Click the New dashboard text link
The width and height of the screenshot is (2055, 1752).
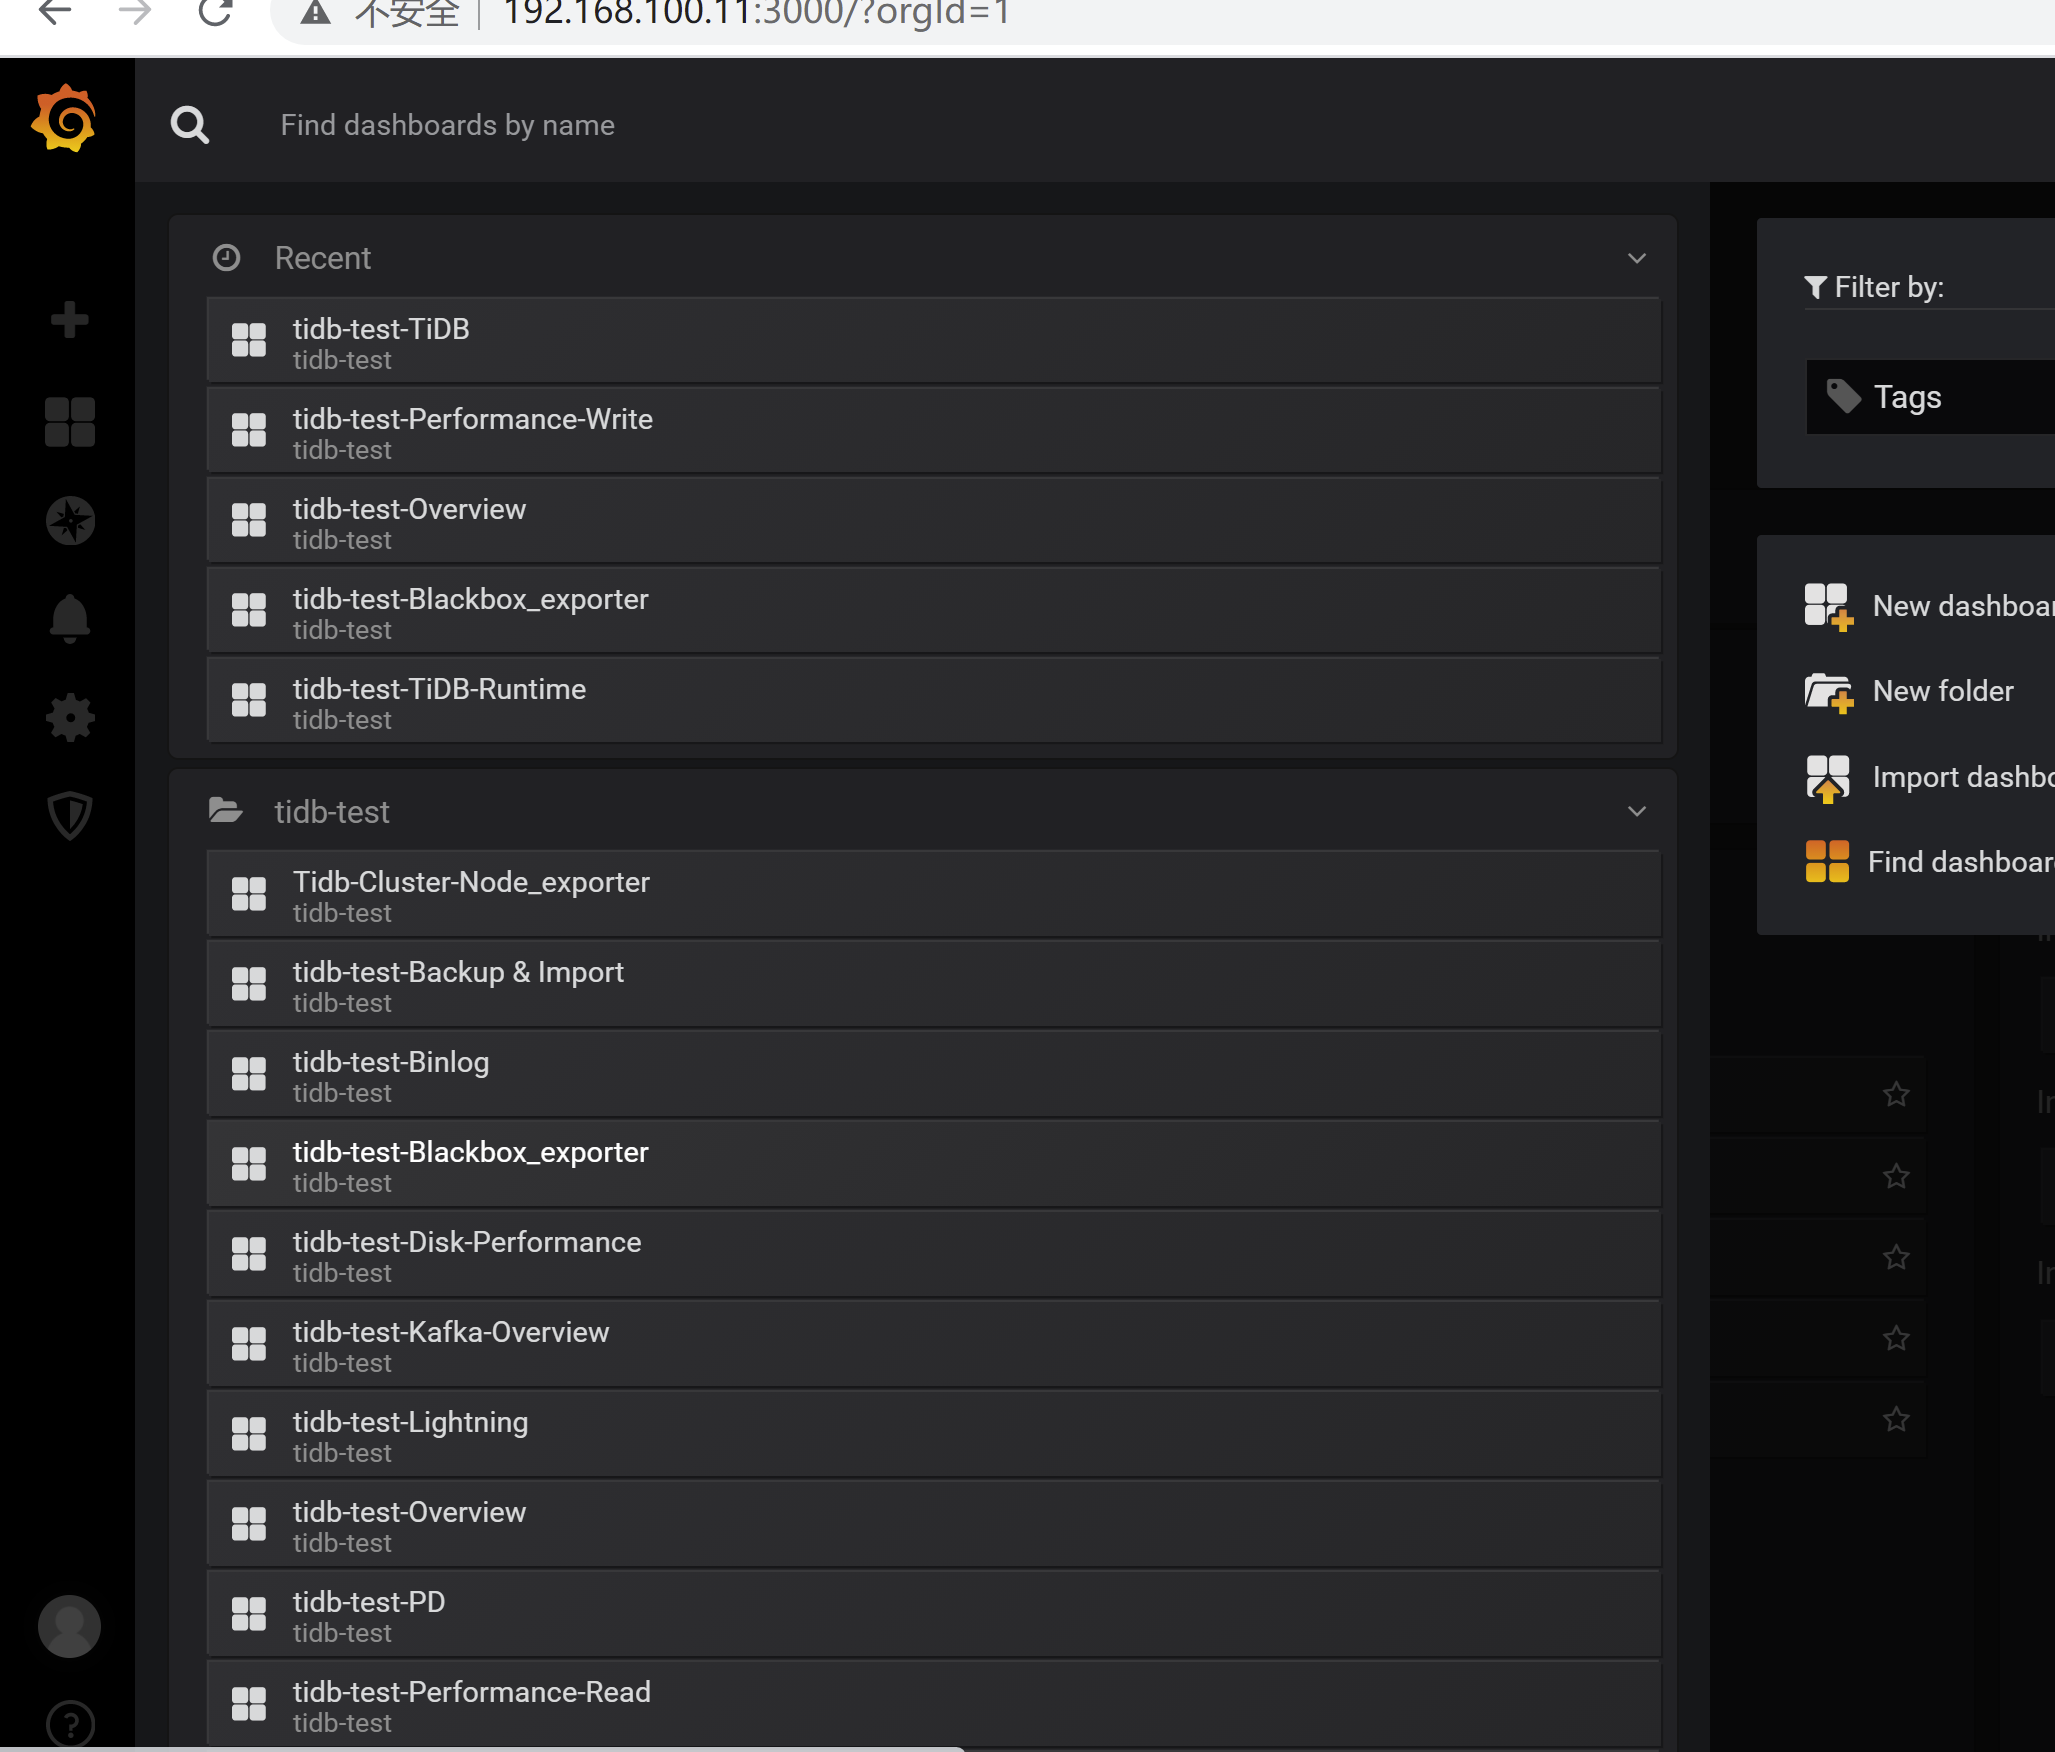(1963, 606)
